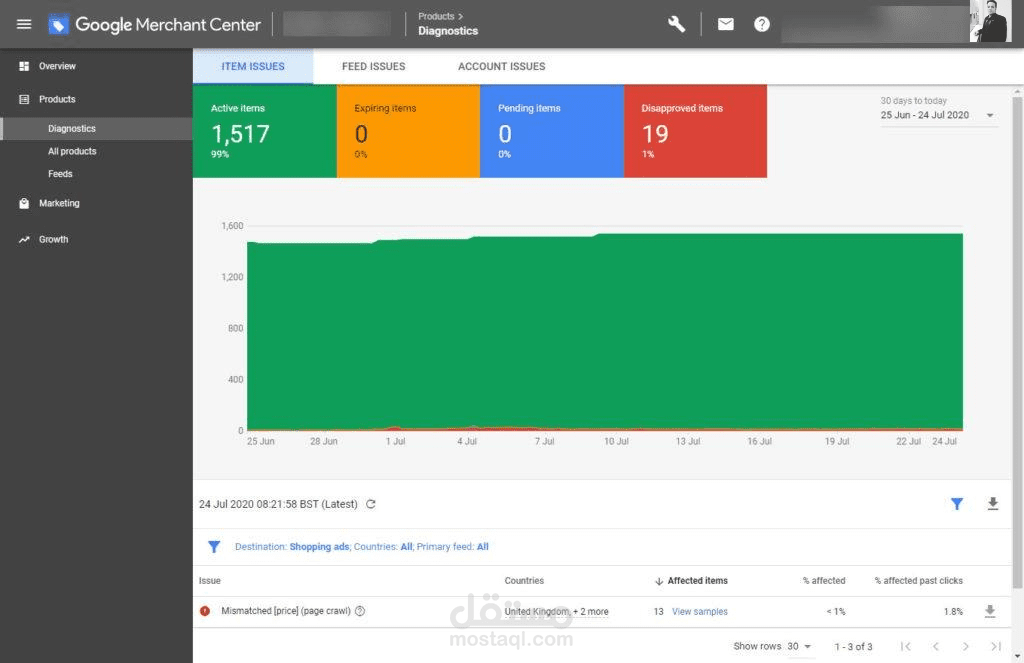
Task: Click the Overview dashboard icon in sidebar
Action: tap(24, 66)
